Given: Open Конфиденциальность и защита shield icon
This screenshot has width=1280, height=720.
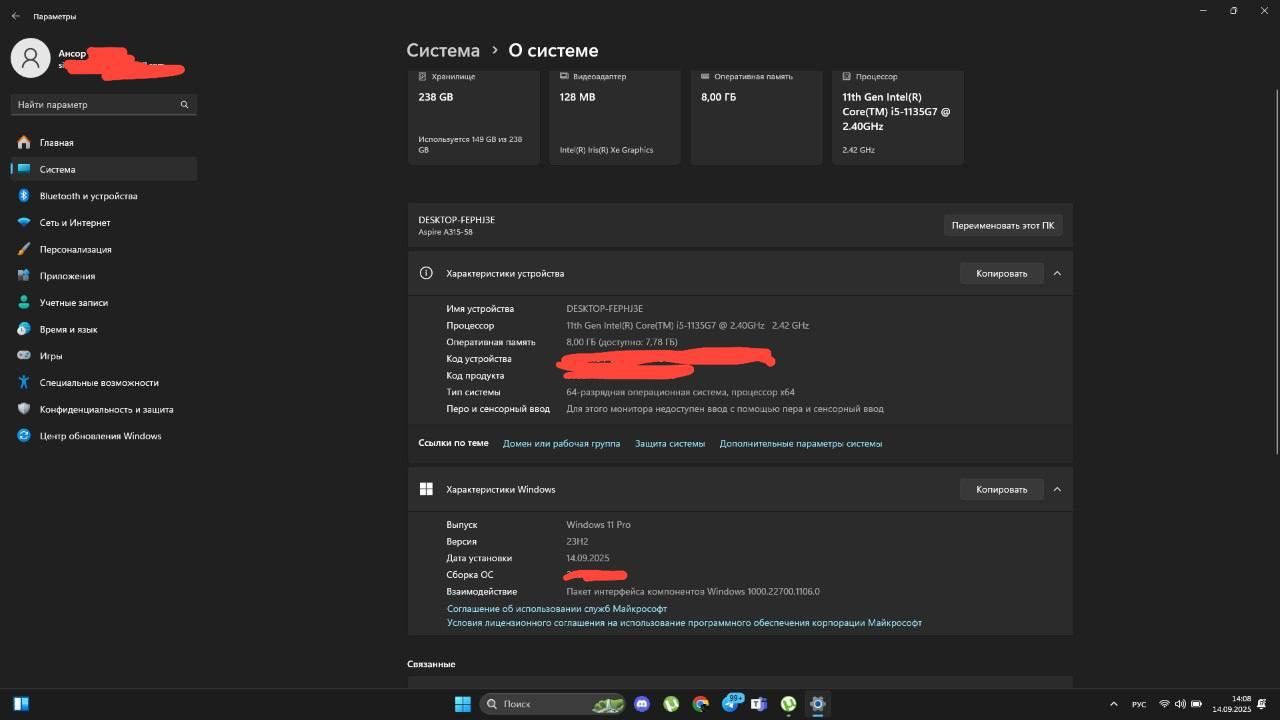Looking at the screenshot, I should pos(24,409).
